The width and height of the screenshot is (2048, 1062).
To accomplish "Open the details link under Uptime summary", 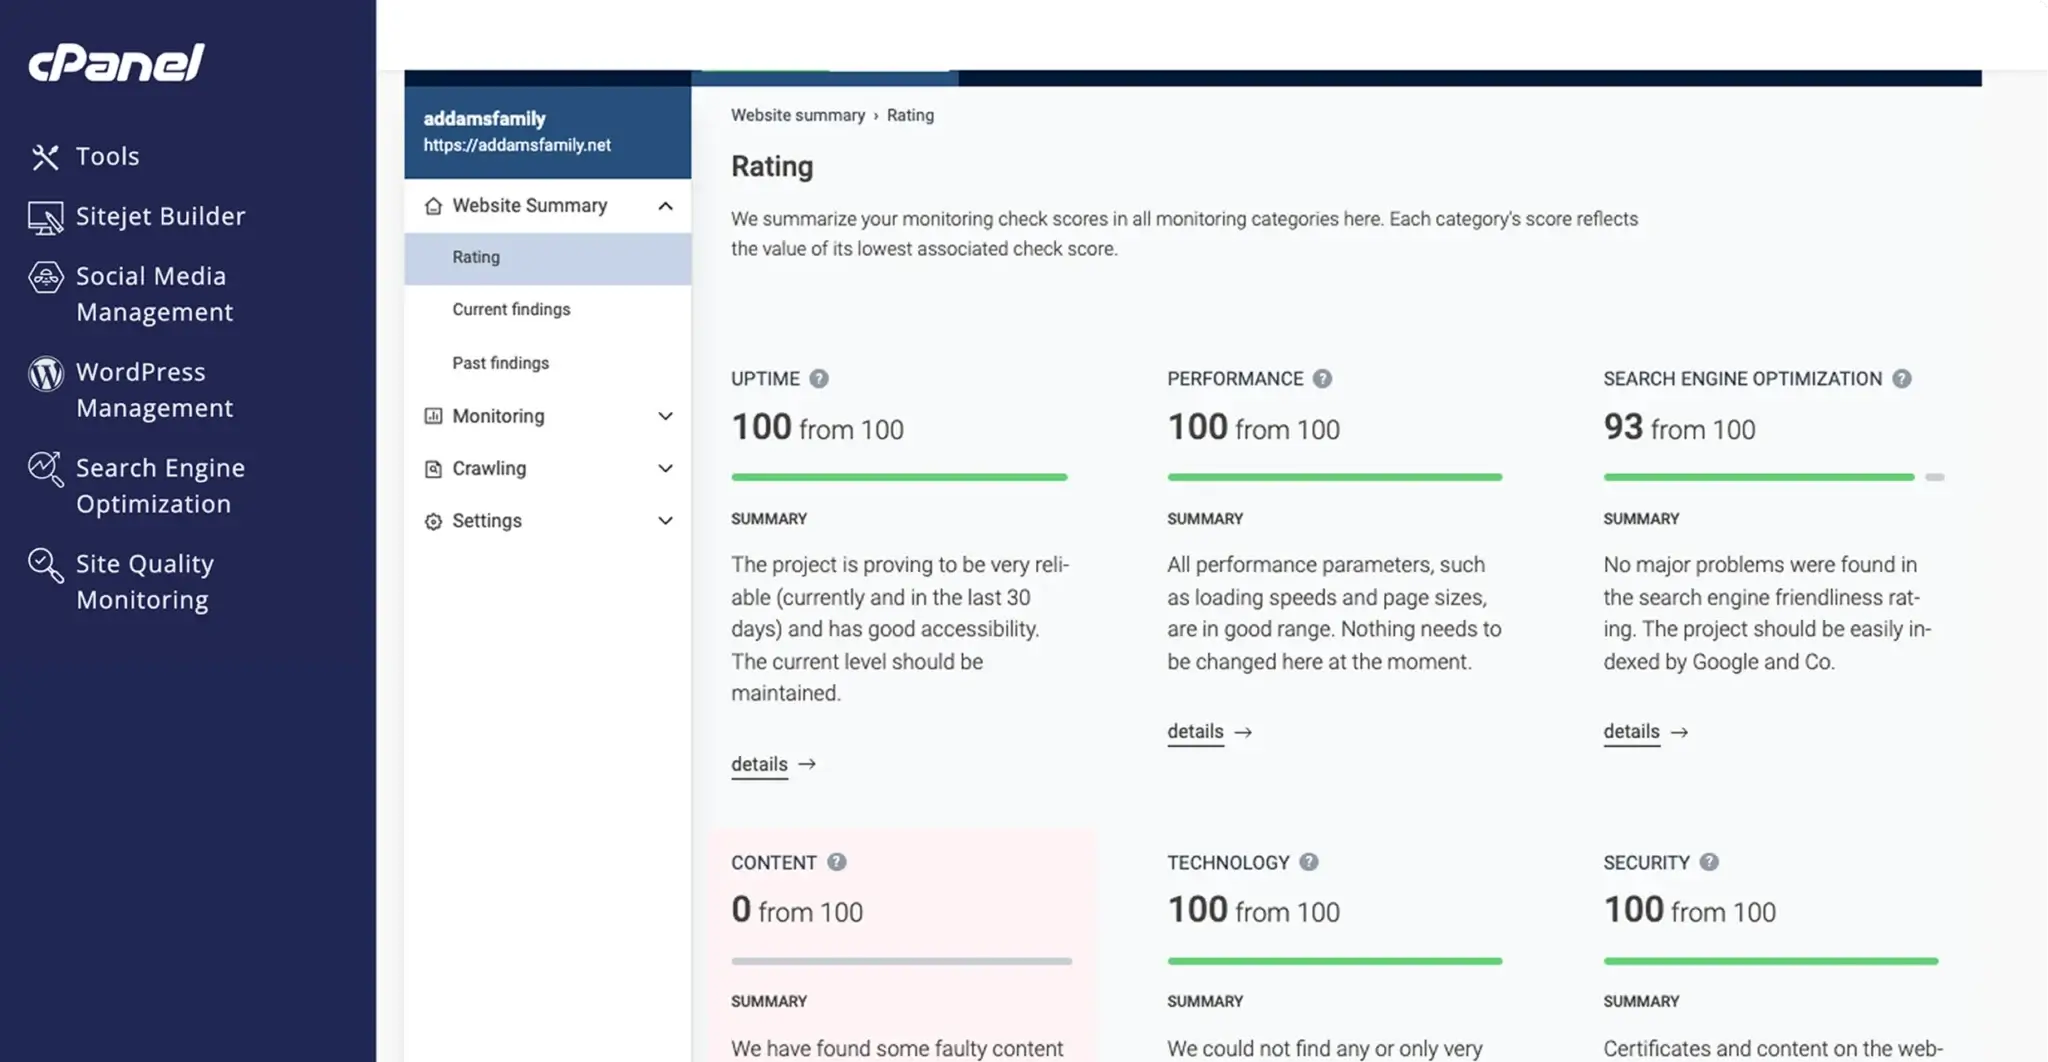I will [759, 764].
